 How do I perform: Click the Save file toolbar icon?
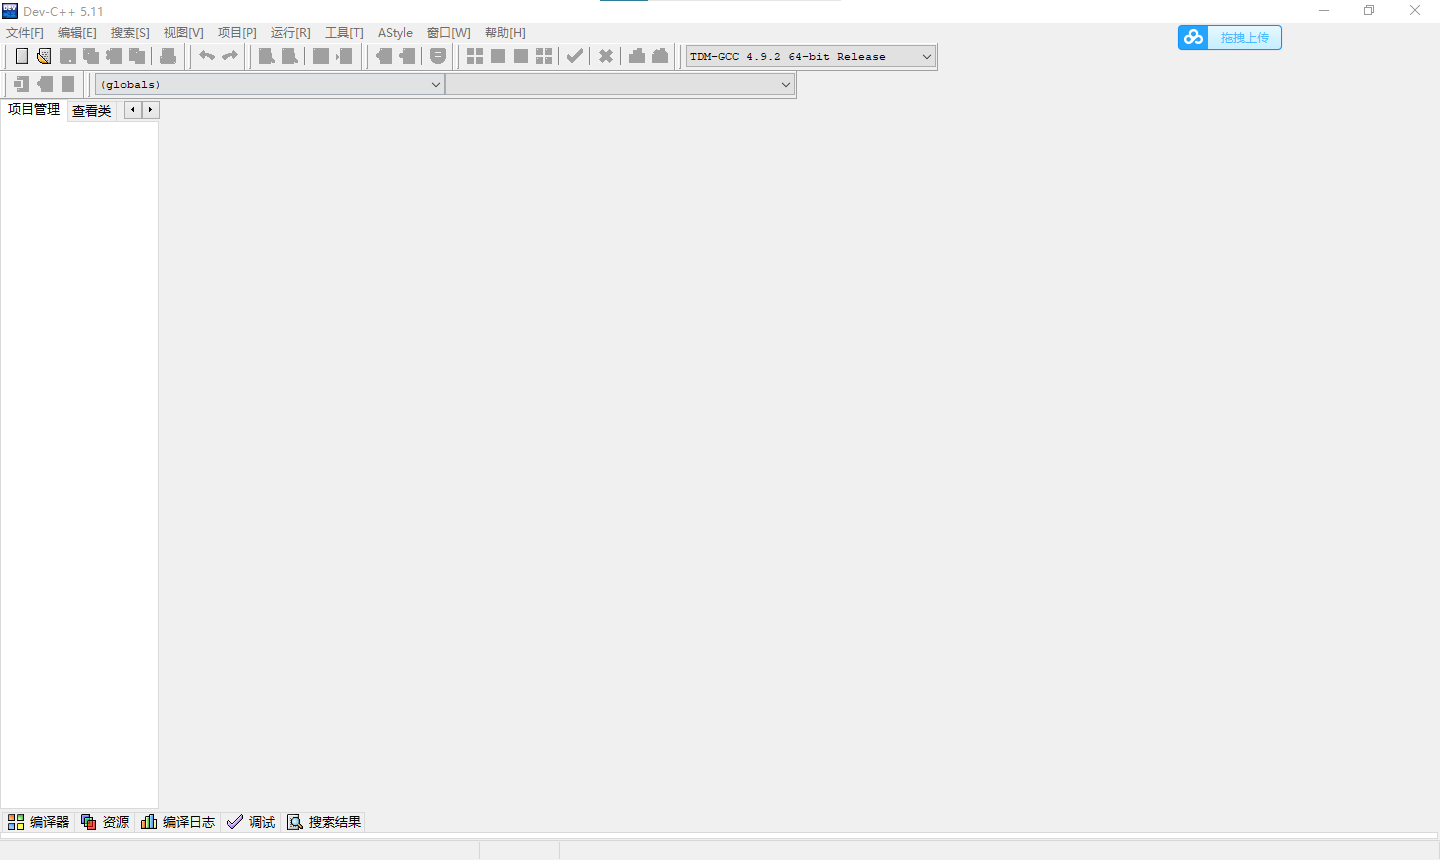pyautogui.click(x=68, y=56)
